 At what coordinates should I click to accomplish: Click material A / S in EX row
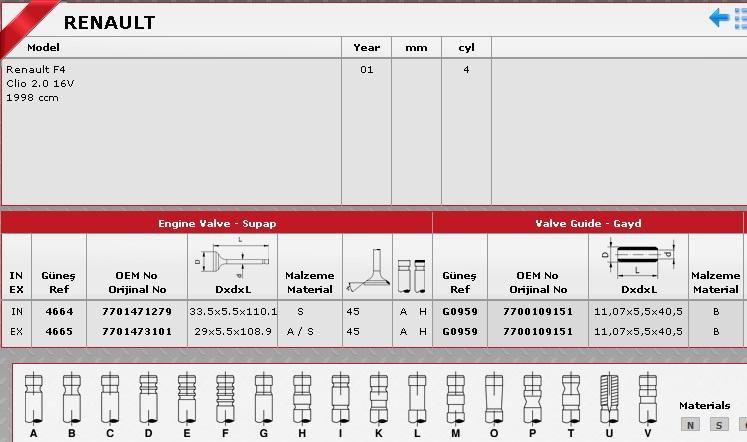click(300, 332)
